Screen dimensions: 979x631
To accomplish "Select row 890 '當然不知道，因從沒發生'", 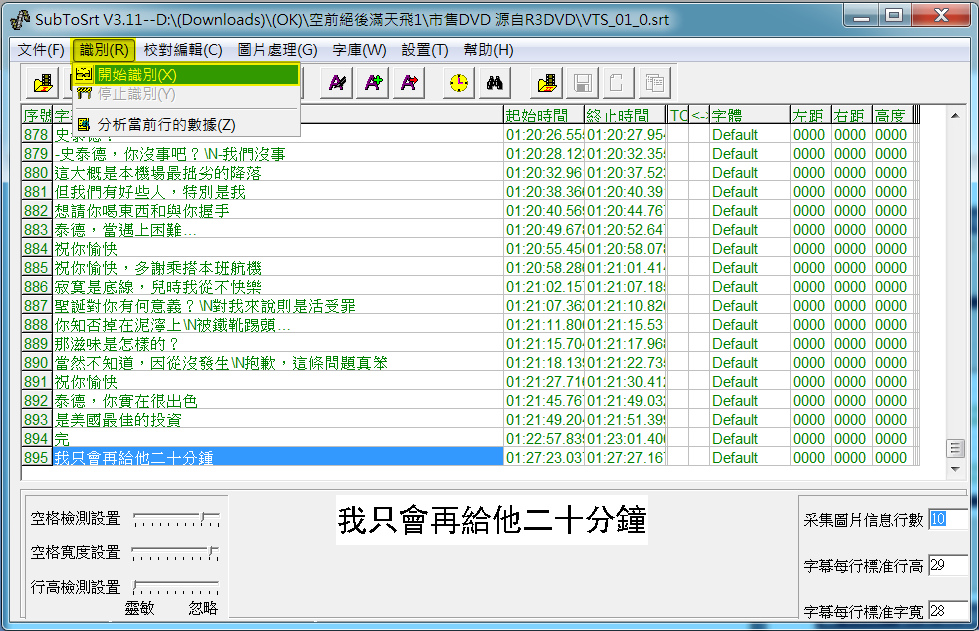I will click(x=278, y=363).
